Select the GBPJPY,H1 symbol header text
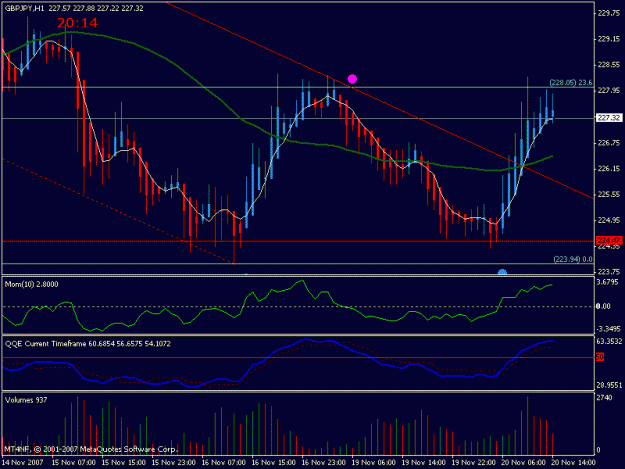 24,8
